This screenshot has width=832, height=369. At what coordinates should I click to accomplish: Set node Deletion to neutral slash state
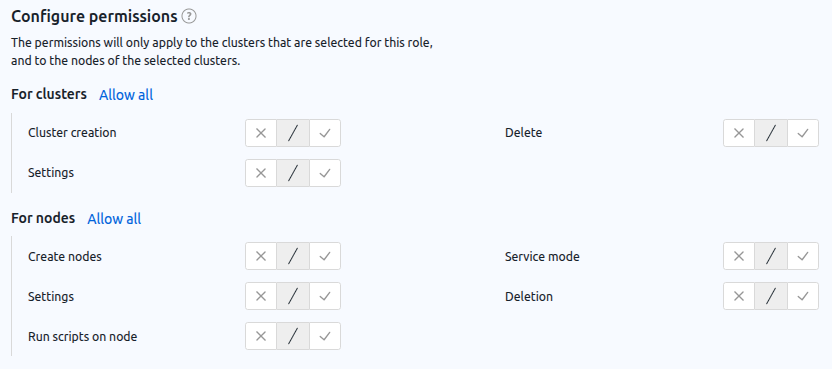[x=771, y=296]
